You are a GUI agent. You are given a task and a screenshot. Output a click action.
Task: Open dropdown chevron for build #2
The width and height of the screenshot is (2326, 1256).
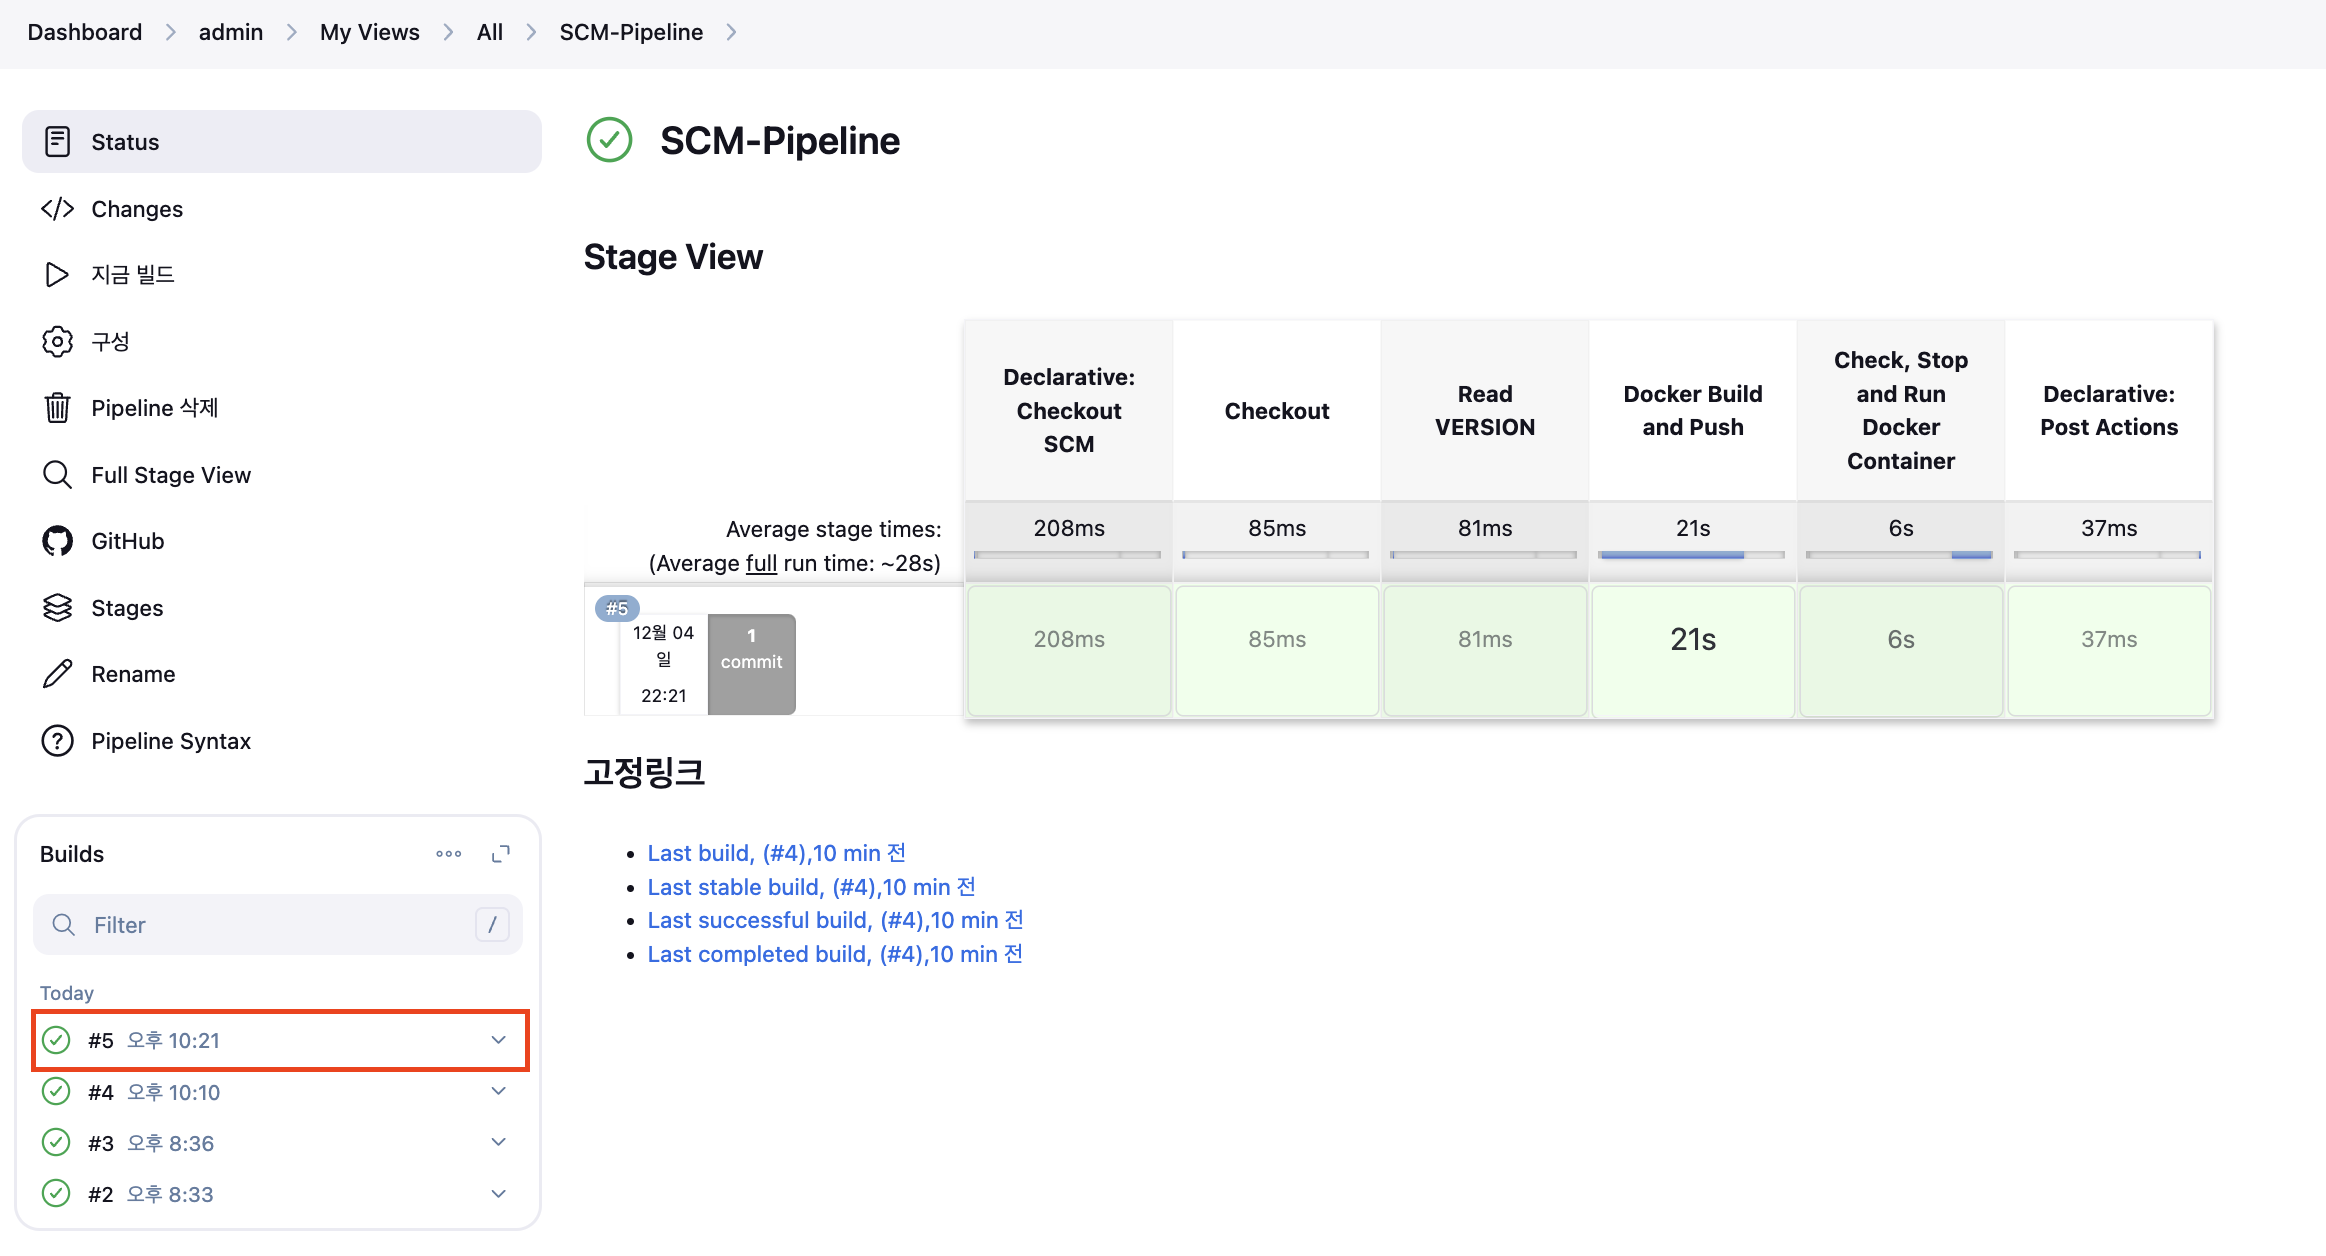(x=498, y=1194)
